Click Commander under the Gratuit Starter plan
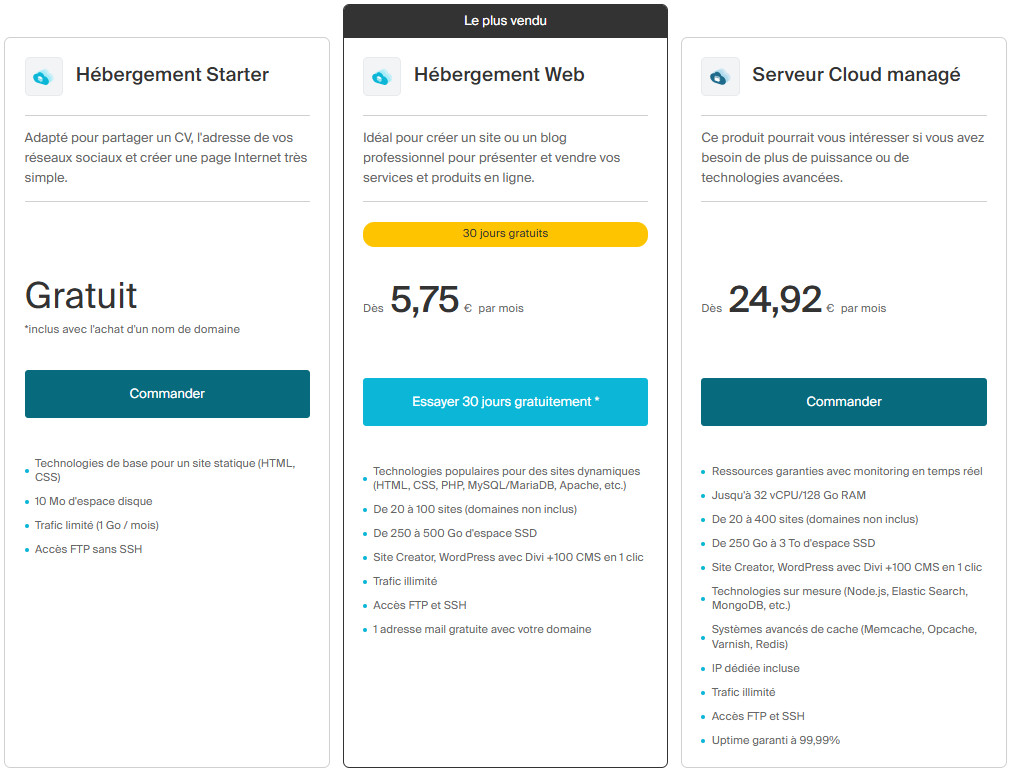1014x777 pixels. pyautogui.click(x=167, y=394)
